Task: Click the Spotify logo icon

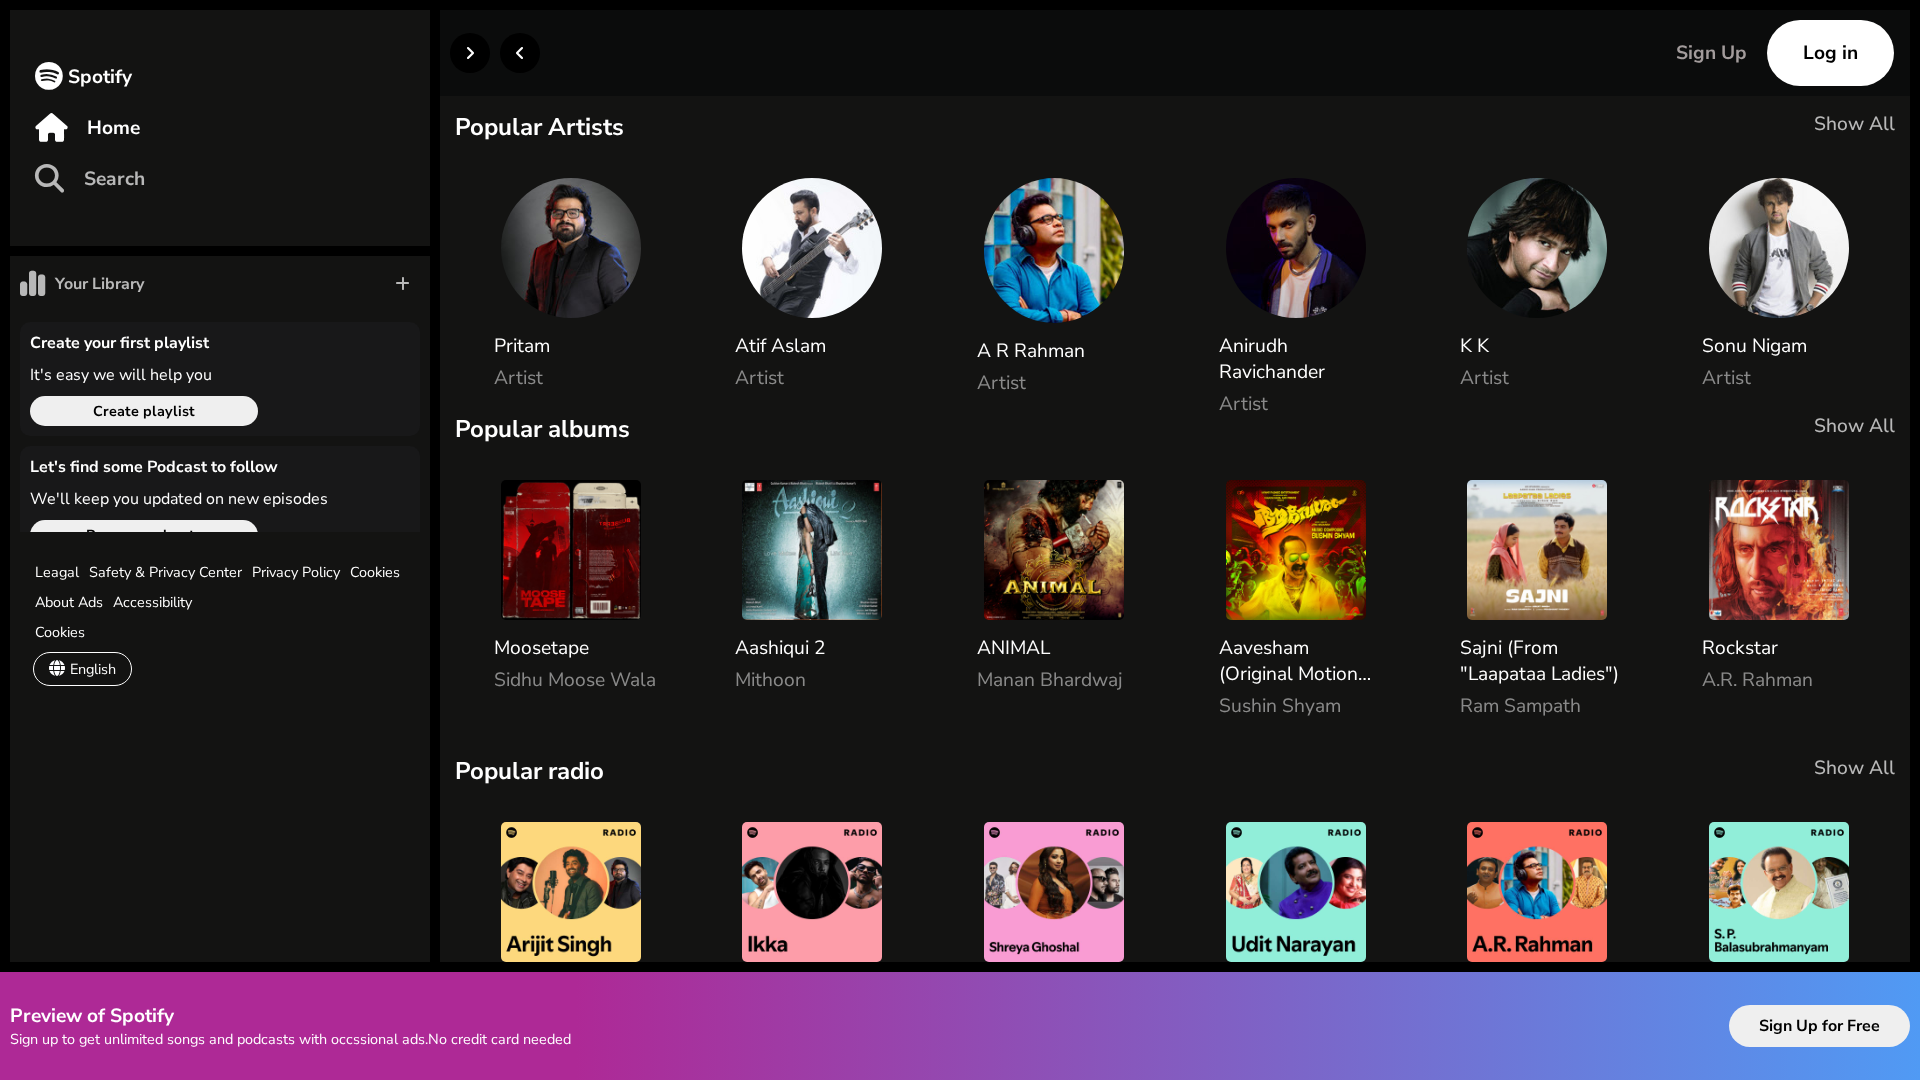Action: pos(48,76)
